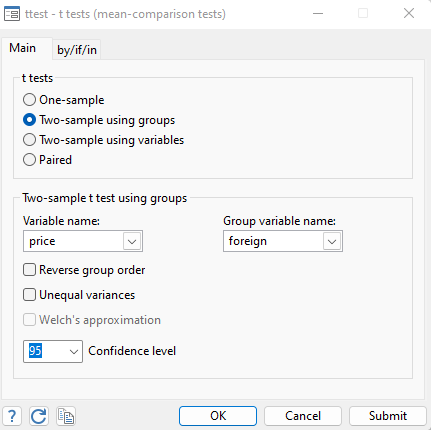The height and width of the screenshot is (430, 431).
Task: Tick the Unequal variances checkbox
Action: [29, 295]
